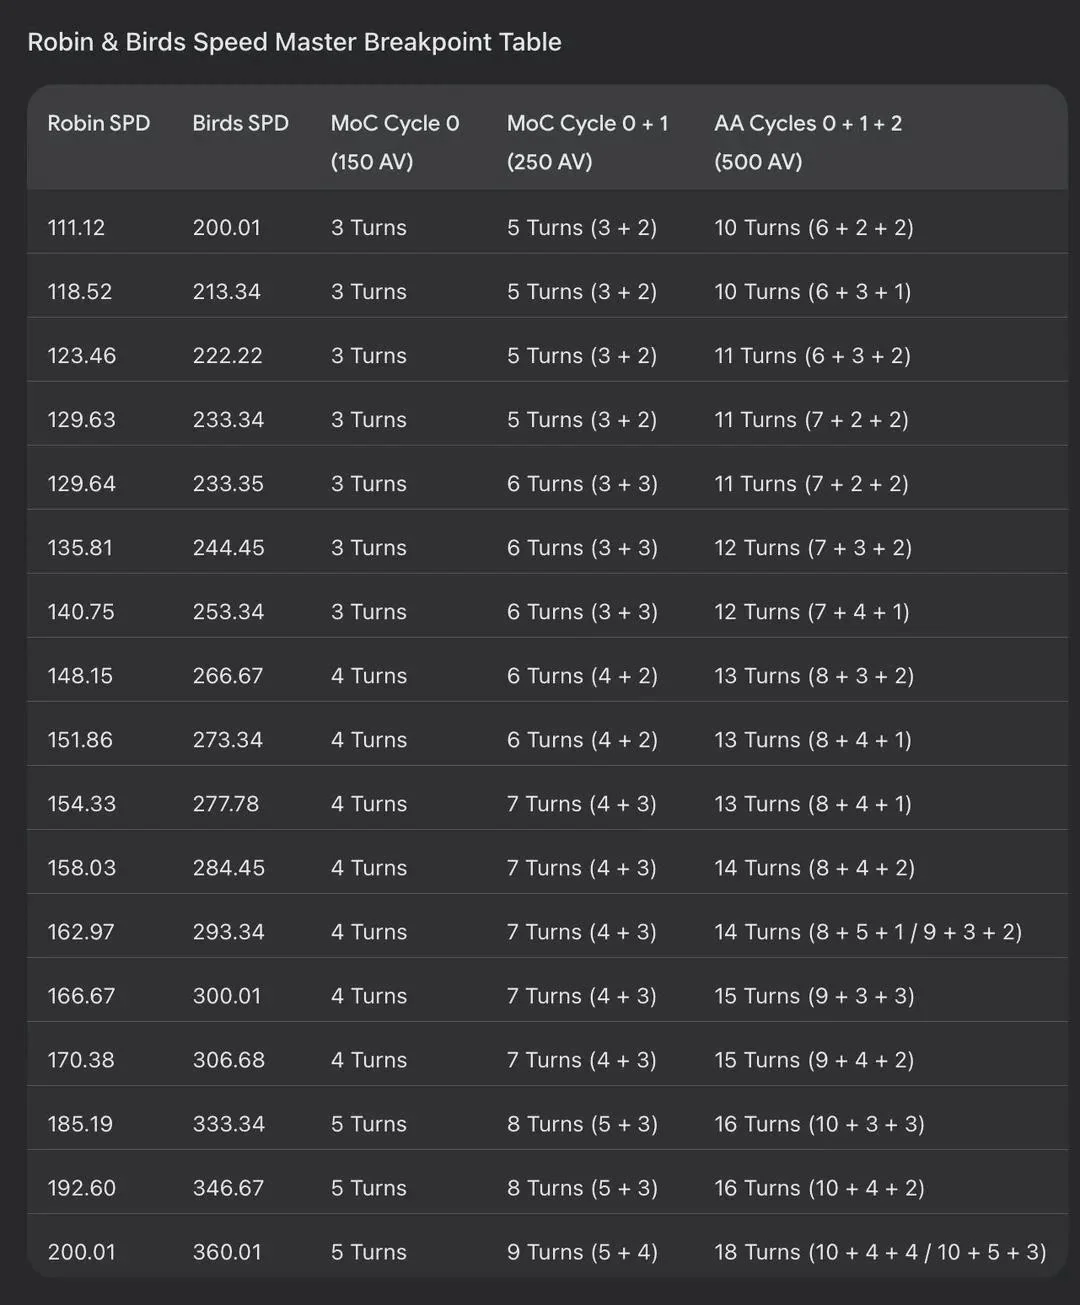Image resolution: width=1080 pixels, height=1305 pixels.
Task: Click the 129.64 Robin SPD value
Action: (81, 484)
